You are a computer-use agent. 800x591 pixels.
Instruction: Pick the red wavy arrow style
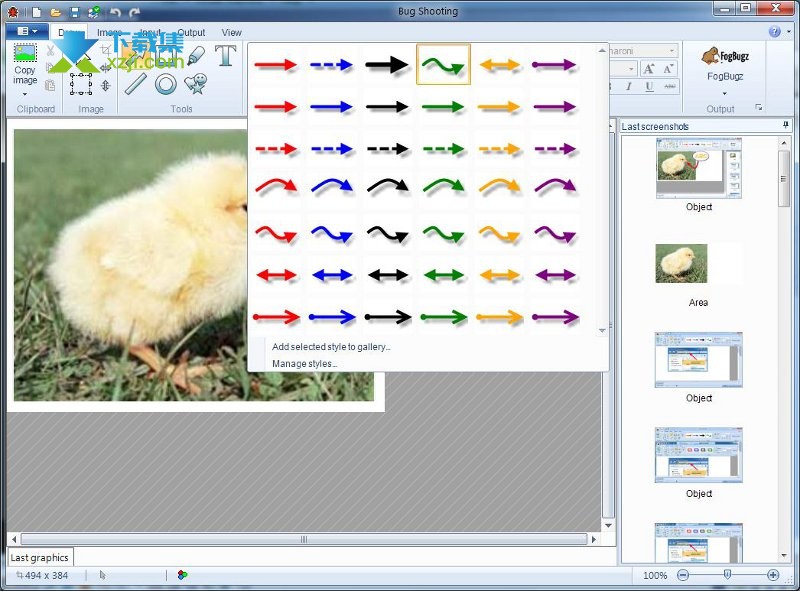click(x=276, y=234)
